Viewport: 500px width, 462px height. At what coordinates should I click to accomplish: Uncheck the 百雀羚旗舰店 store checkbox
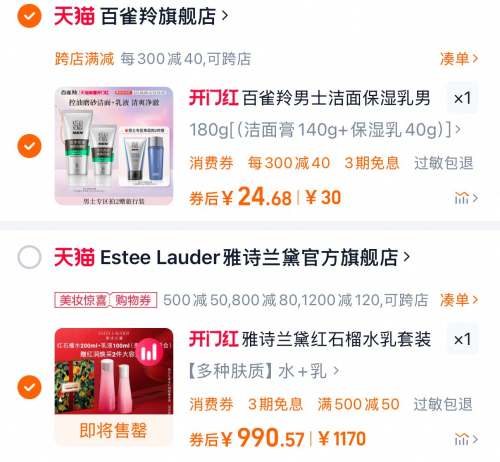pos(29,16)
